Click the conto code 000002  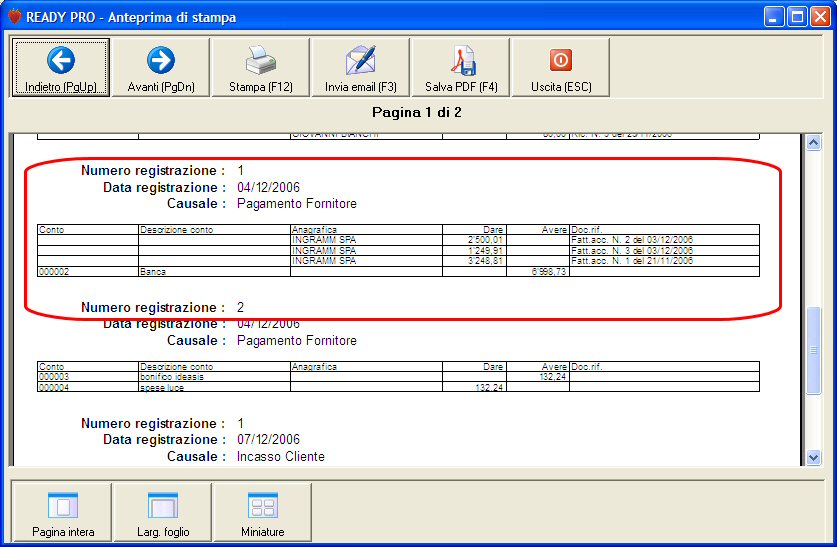(x=54, y=272)
